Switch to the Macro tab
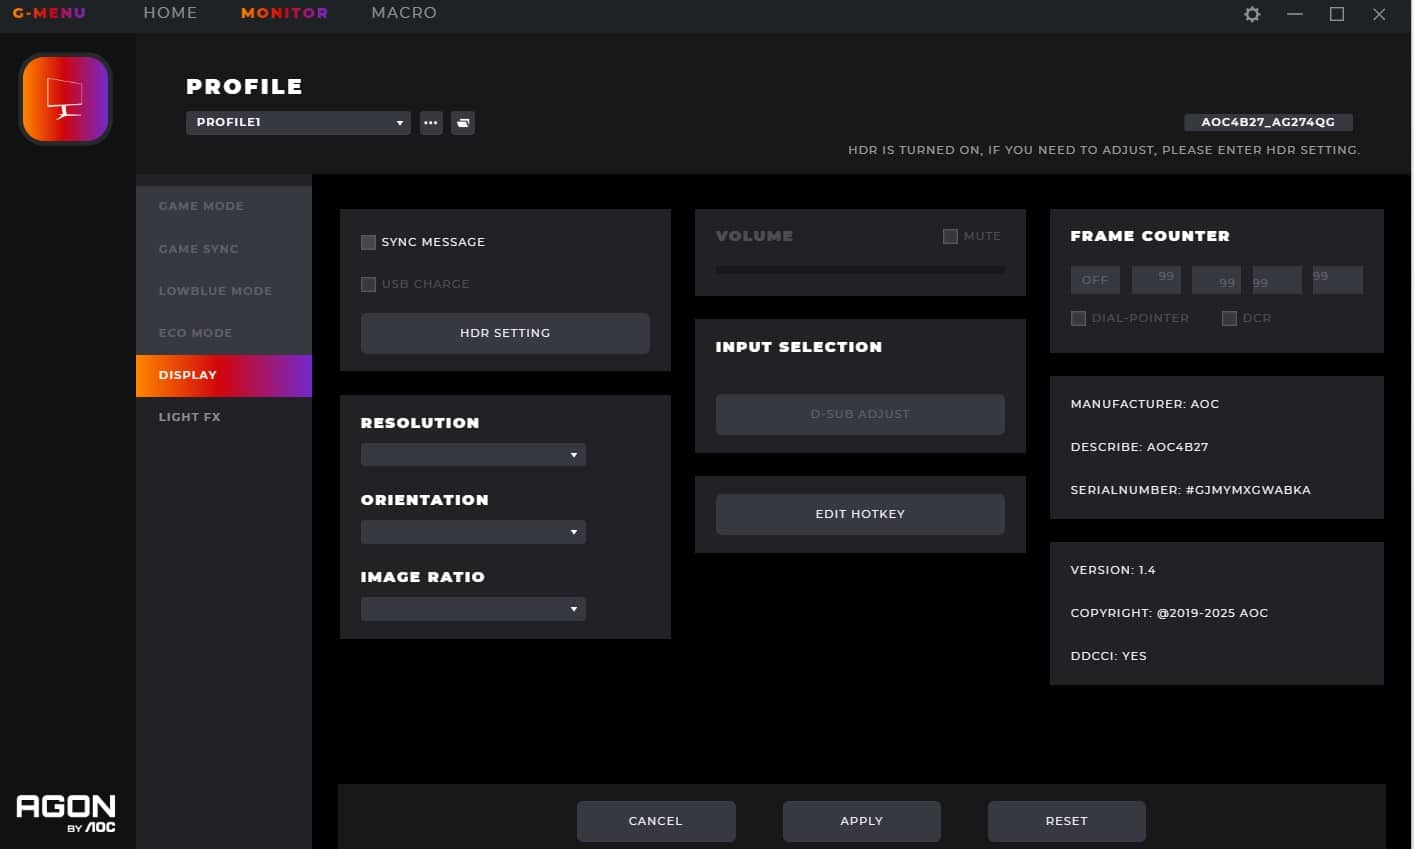1414x849 pixels. pyautogui.click(x=404, y=13)
